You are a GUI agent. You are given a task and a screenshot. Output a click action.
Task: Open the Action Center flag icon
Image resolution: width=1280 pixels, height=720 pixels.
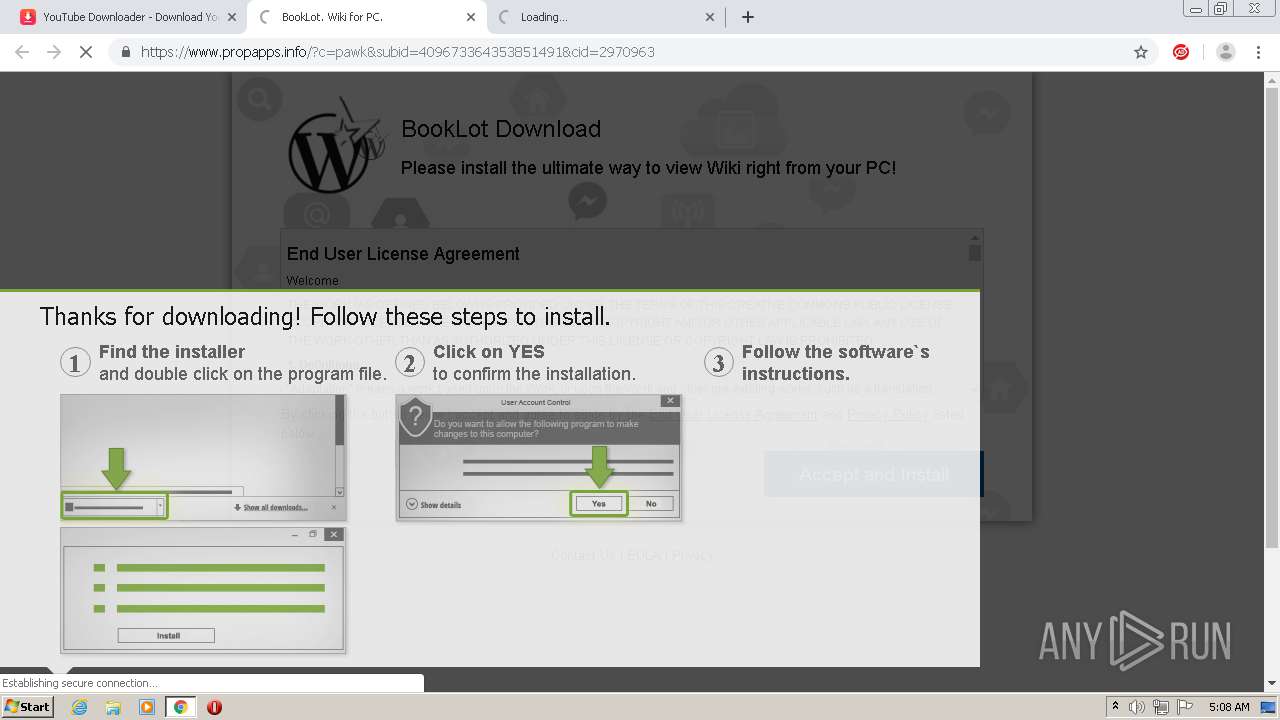pyautogui.click(x=1184, y=707)
